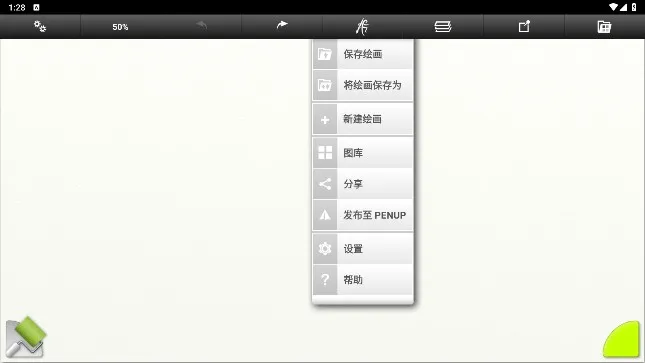Click the battery status icon
645x363 pixels.
point(634,7)
